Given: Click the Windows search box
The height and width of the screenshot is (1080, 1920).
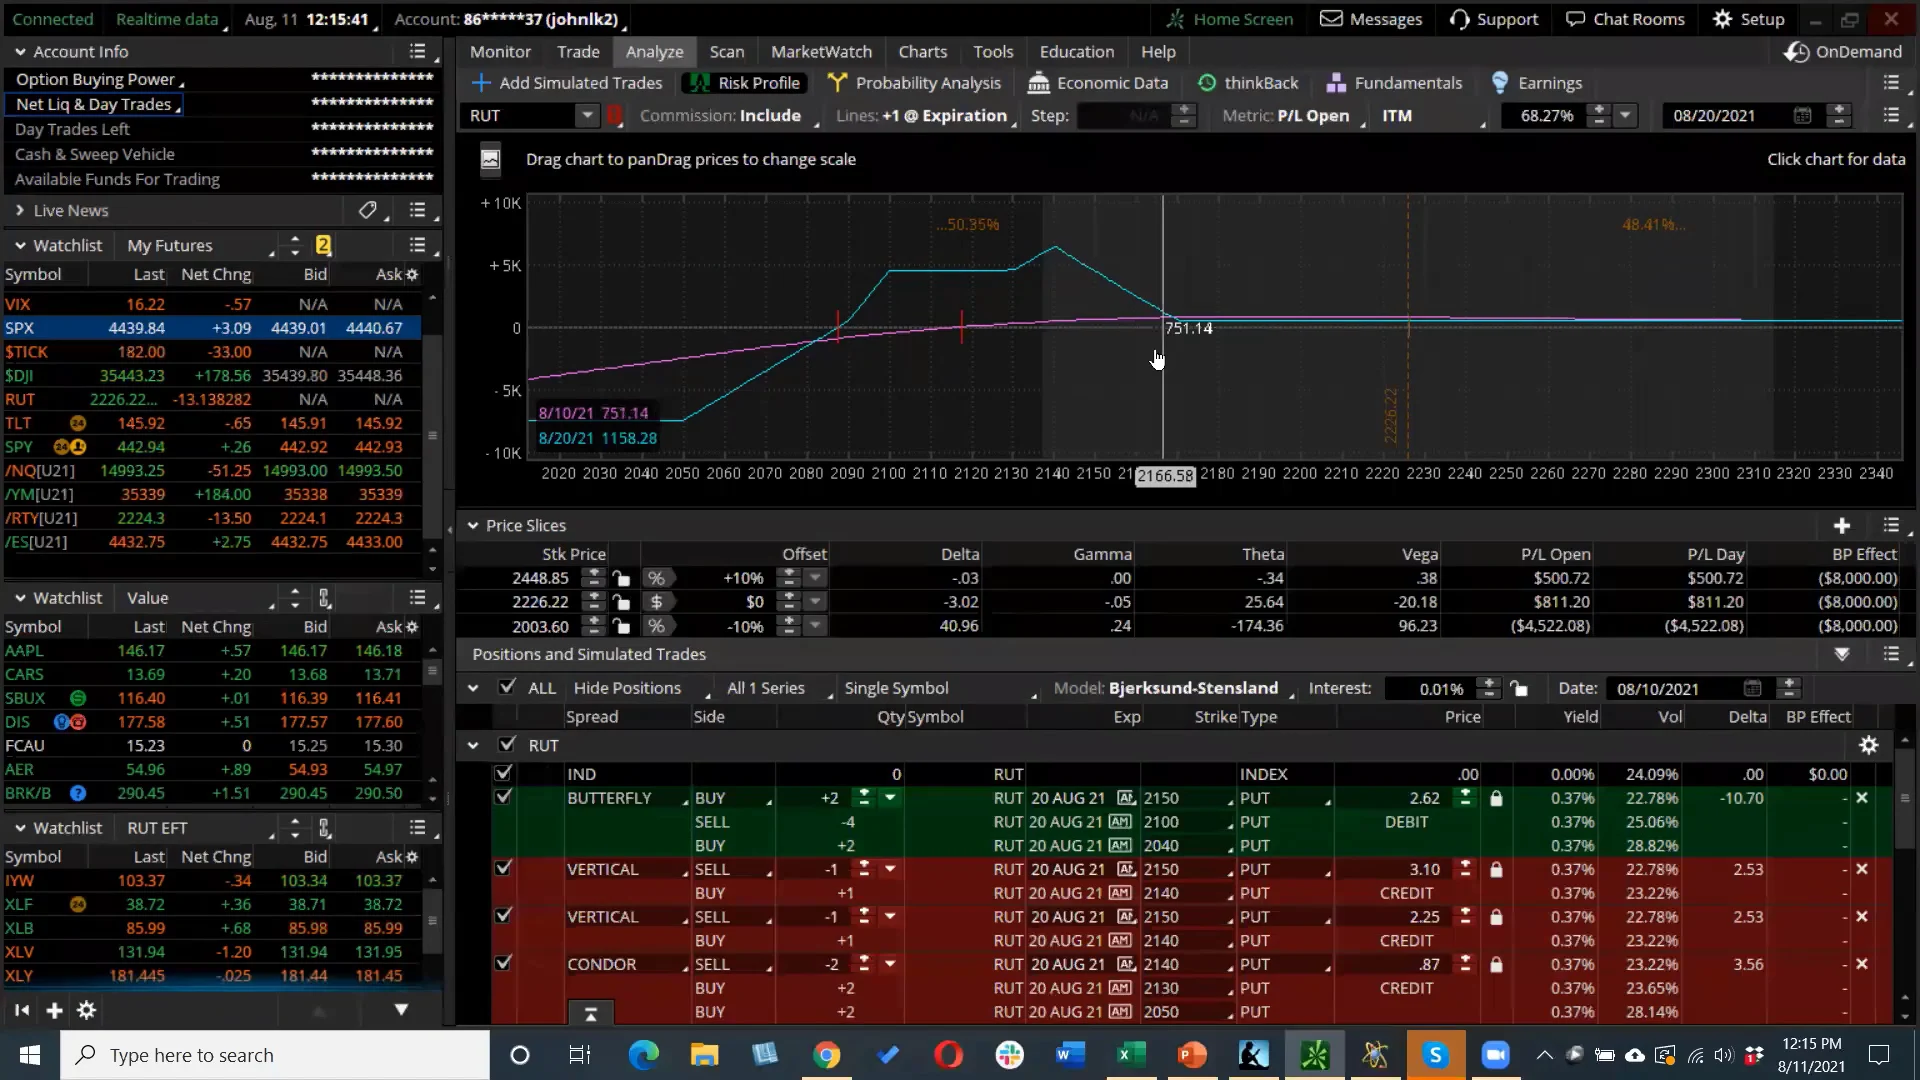Looking at the screenshot, I should [x=275, y=1055].
